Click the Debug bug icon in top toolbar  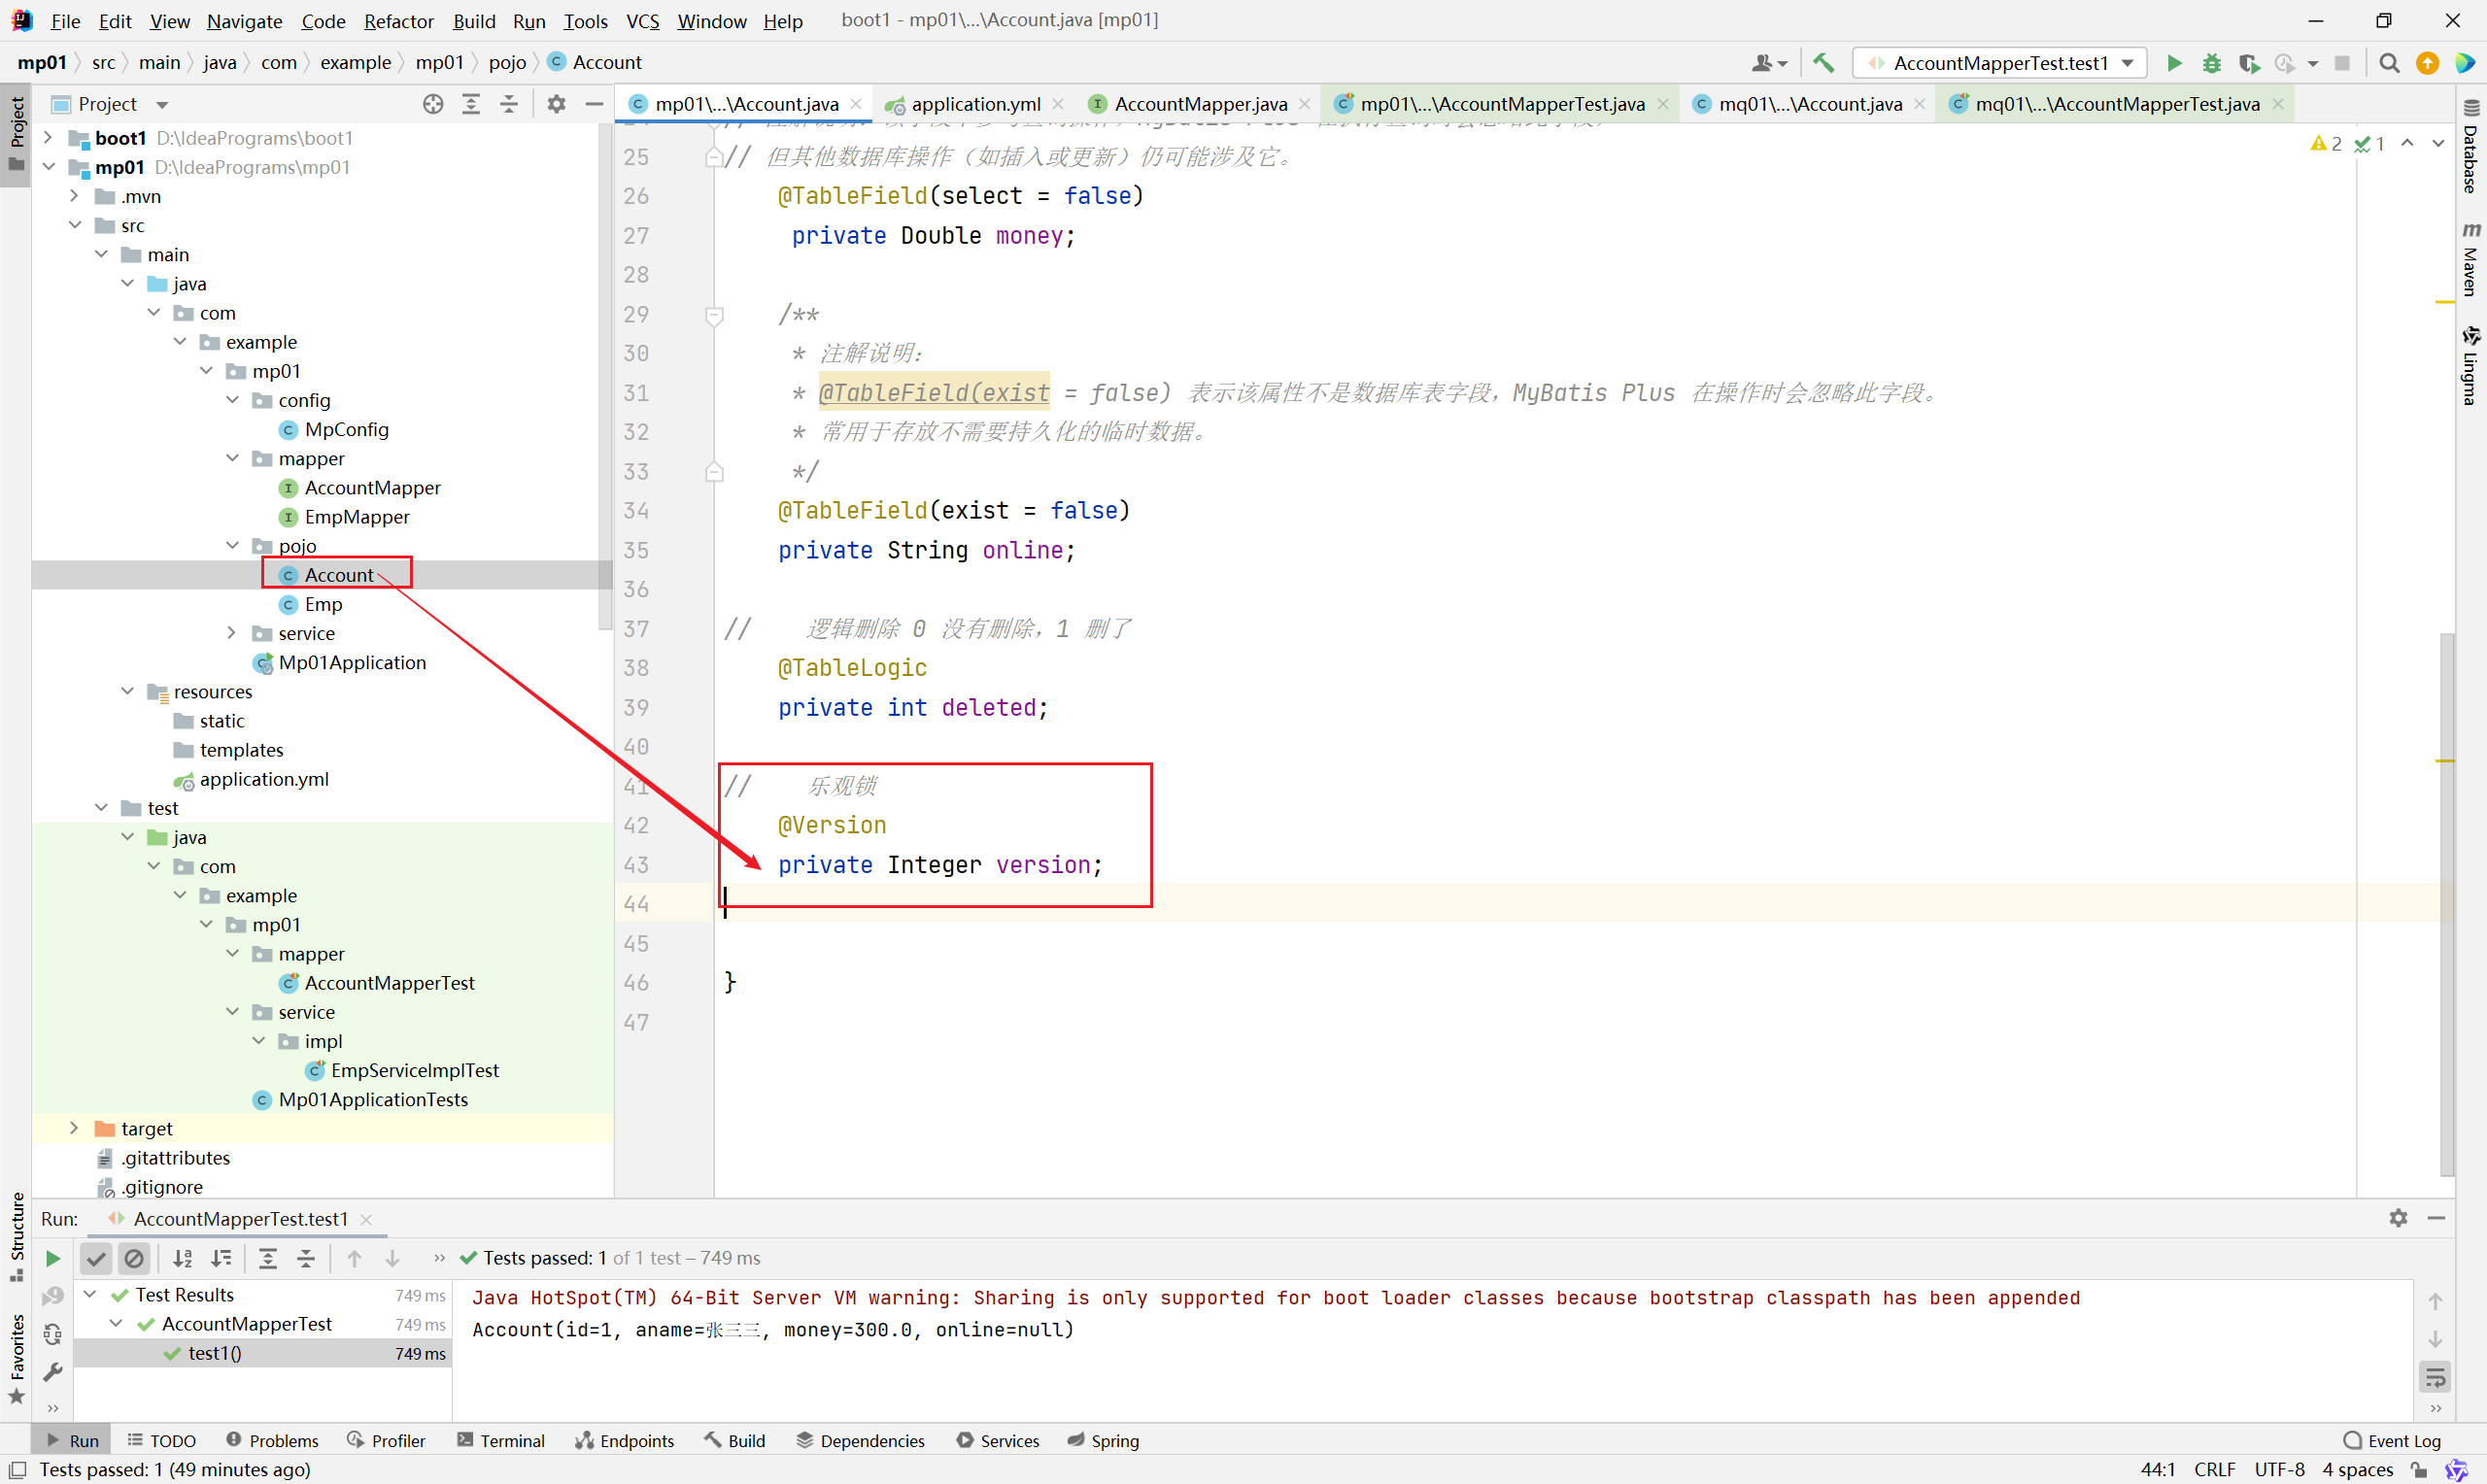click(x=2211, y=63)
